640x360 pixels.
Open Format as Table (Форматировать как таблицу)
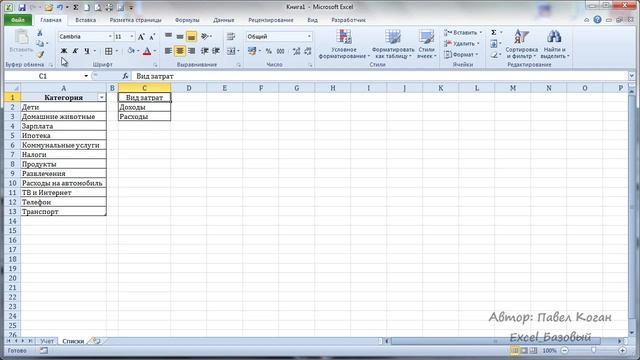[393, 44]
